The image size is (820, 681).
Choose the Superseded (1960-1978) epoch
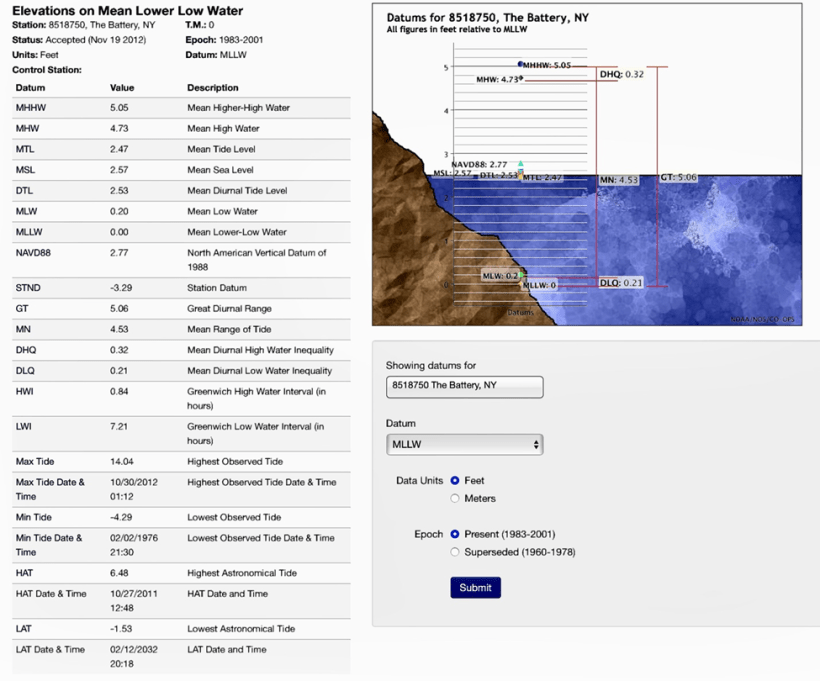455,552
